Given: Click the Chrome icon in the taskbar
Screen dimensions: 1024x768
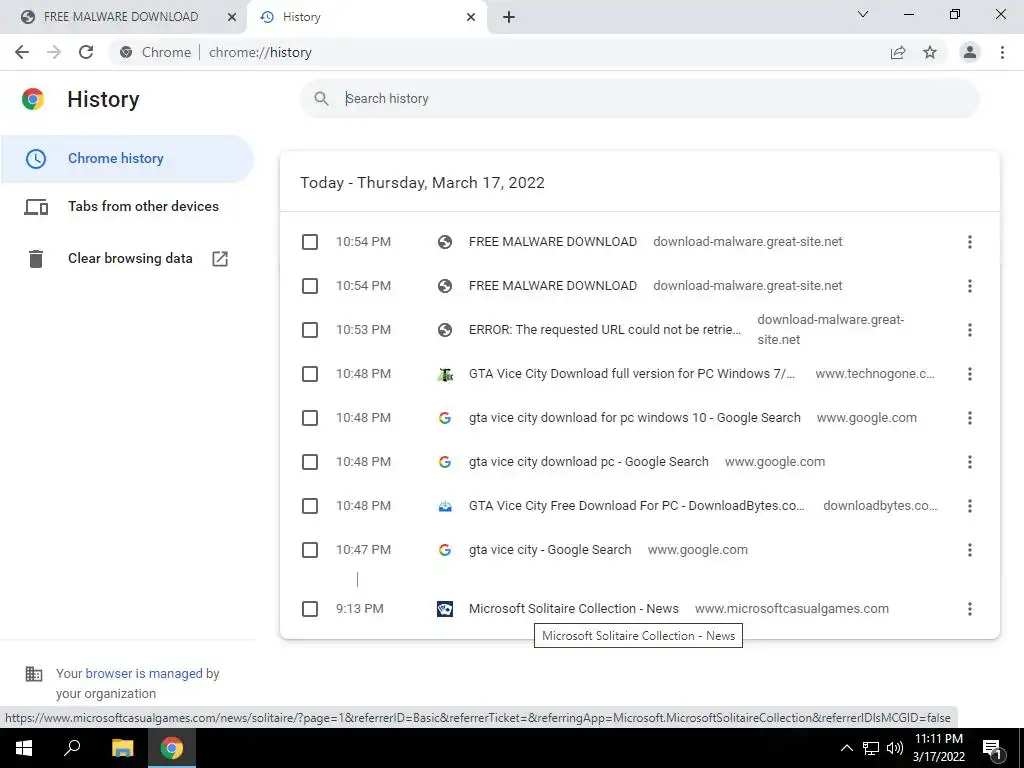Looking at the screenshot, I should pos(172,748).
